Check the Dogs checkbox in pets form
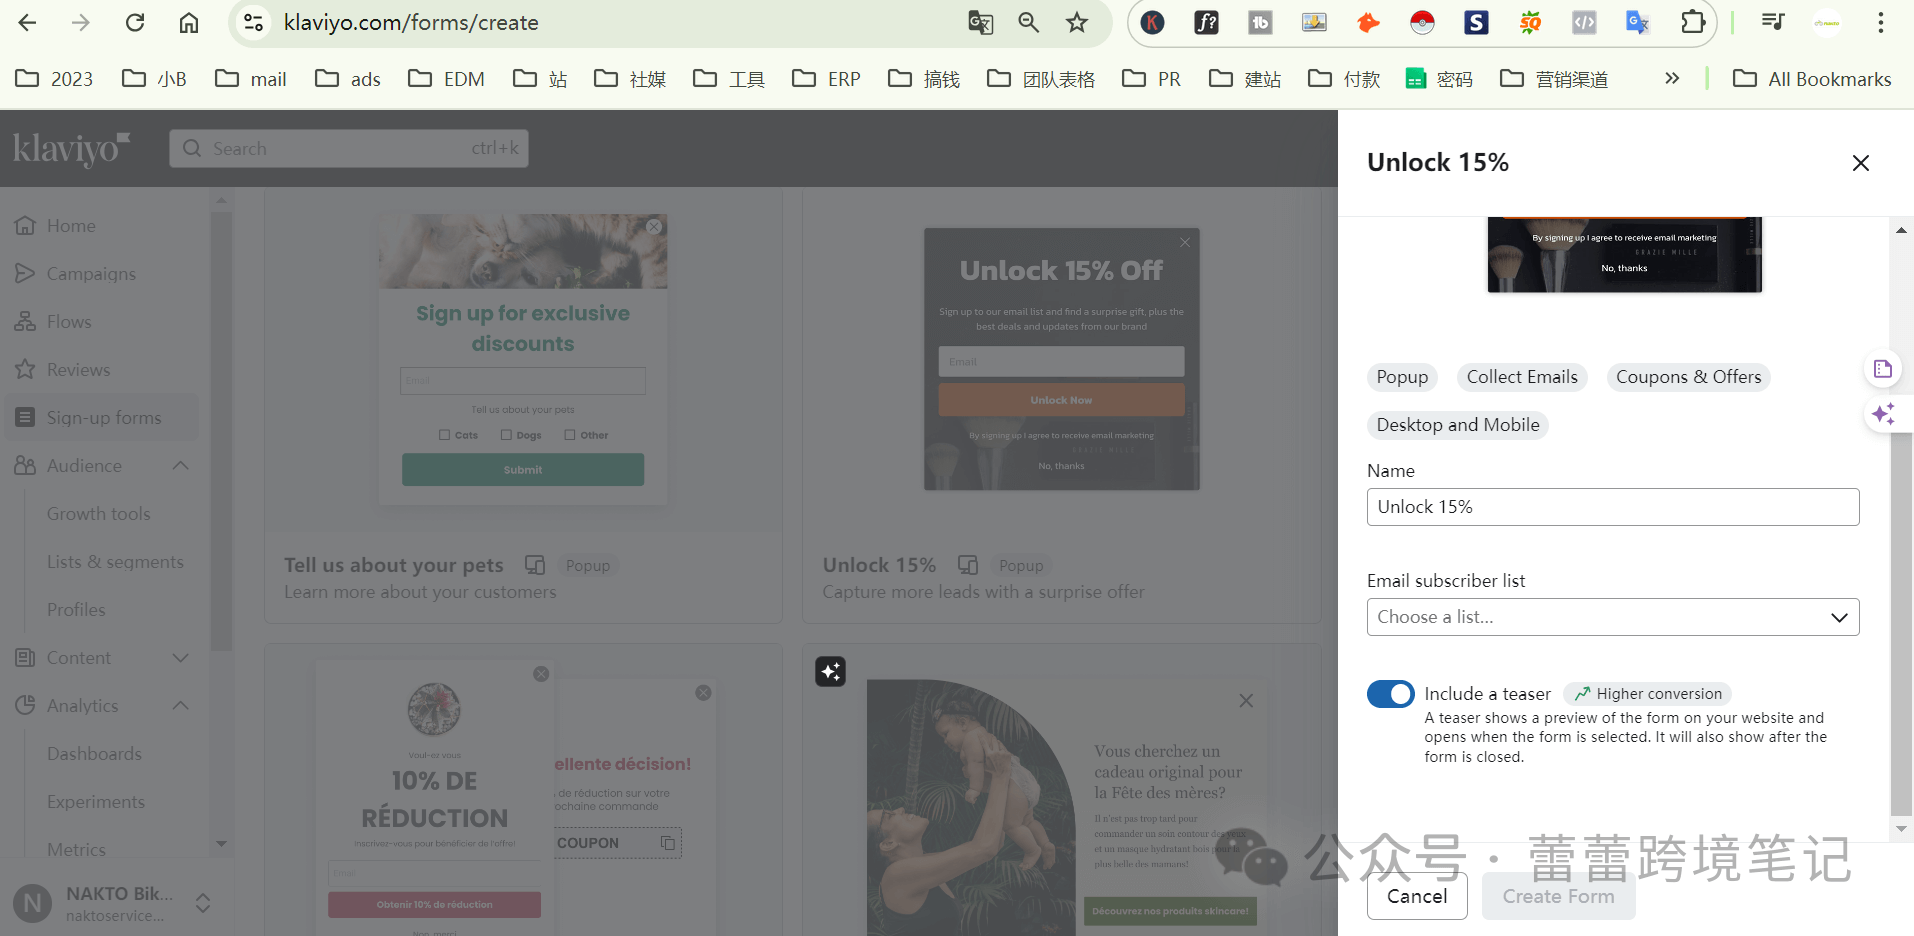1914x936 pixels. tap(506, 435)
